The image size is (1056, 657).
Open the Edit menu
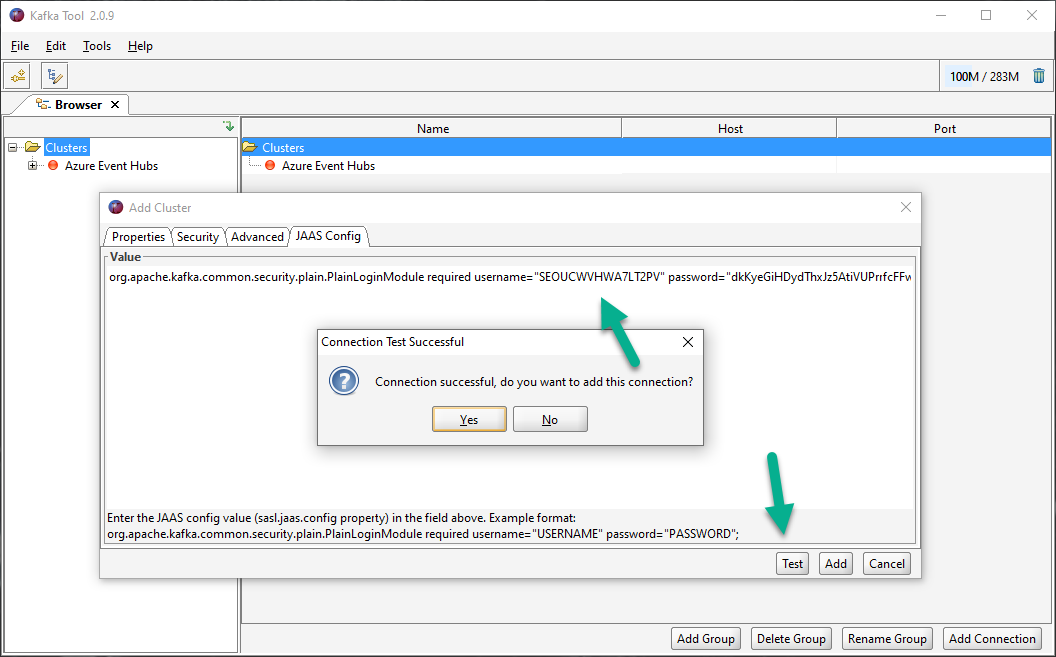pos(56,46)
